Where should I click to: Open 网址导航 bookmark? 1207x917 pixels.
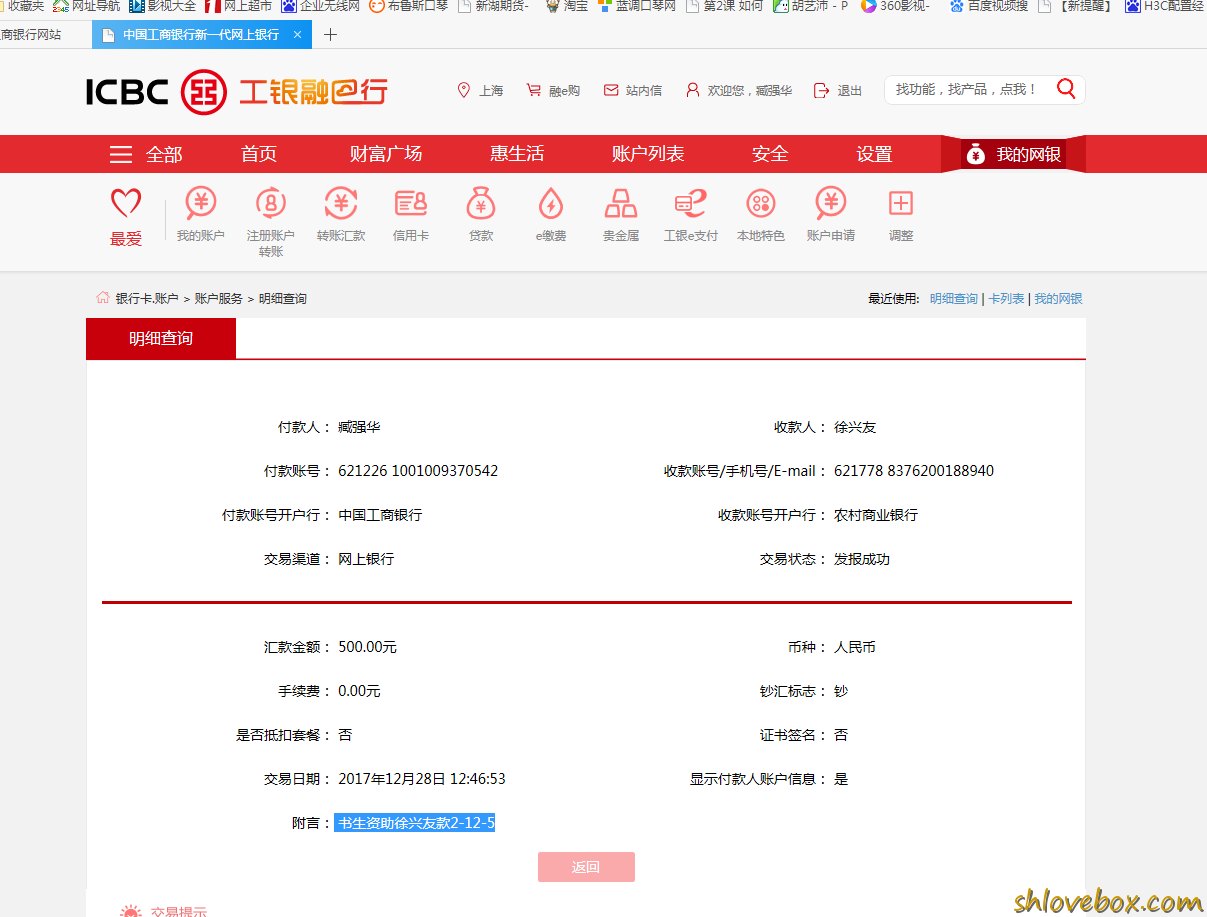coord(87,6)
